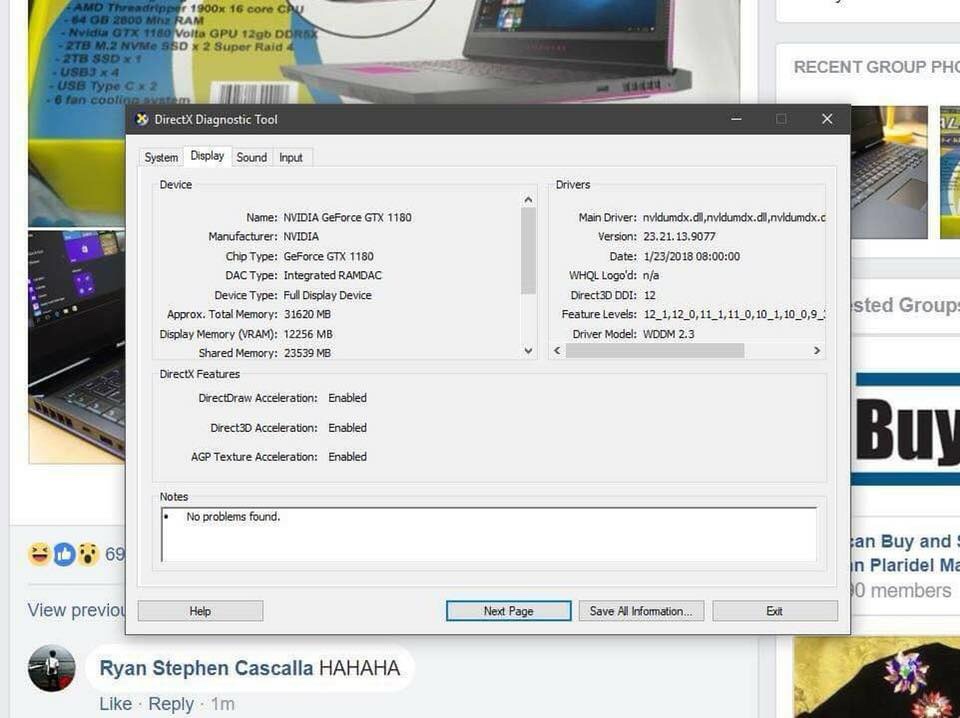Click the Display Memory value '12256 MB'
Image resolution: width=960 pixels, height=718 pixels.
click(x=308, y=334)
